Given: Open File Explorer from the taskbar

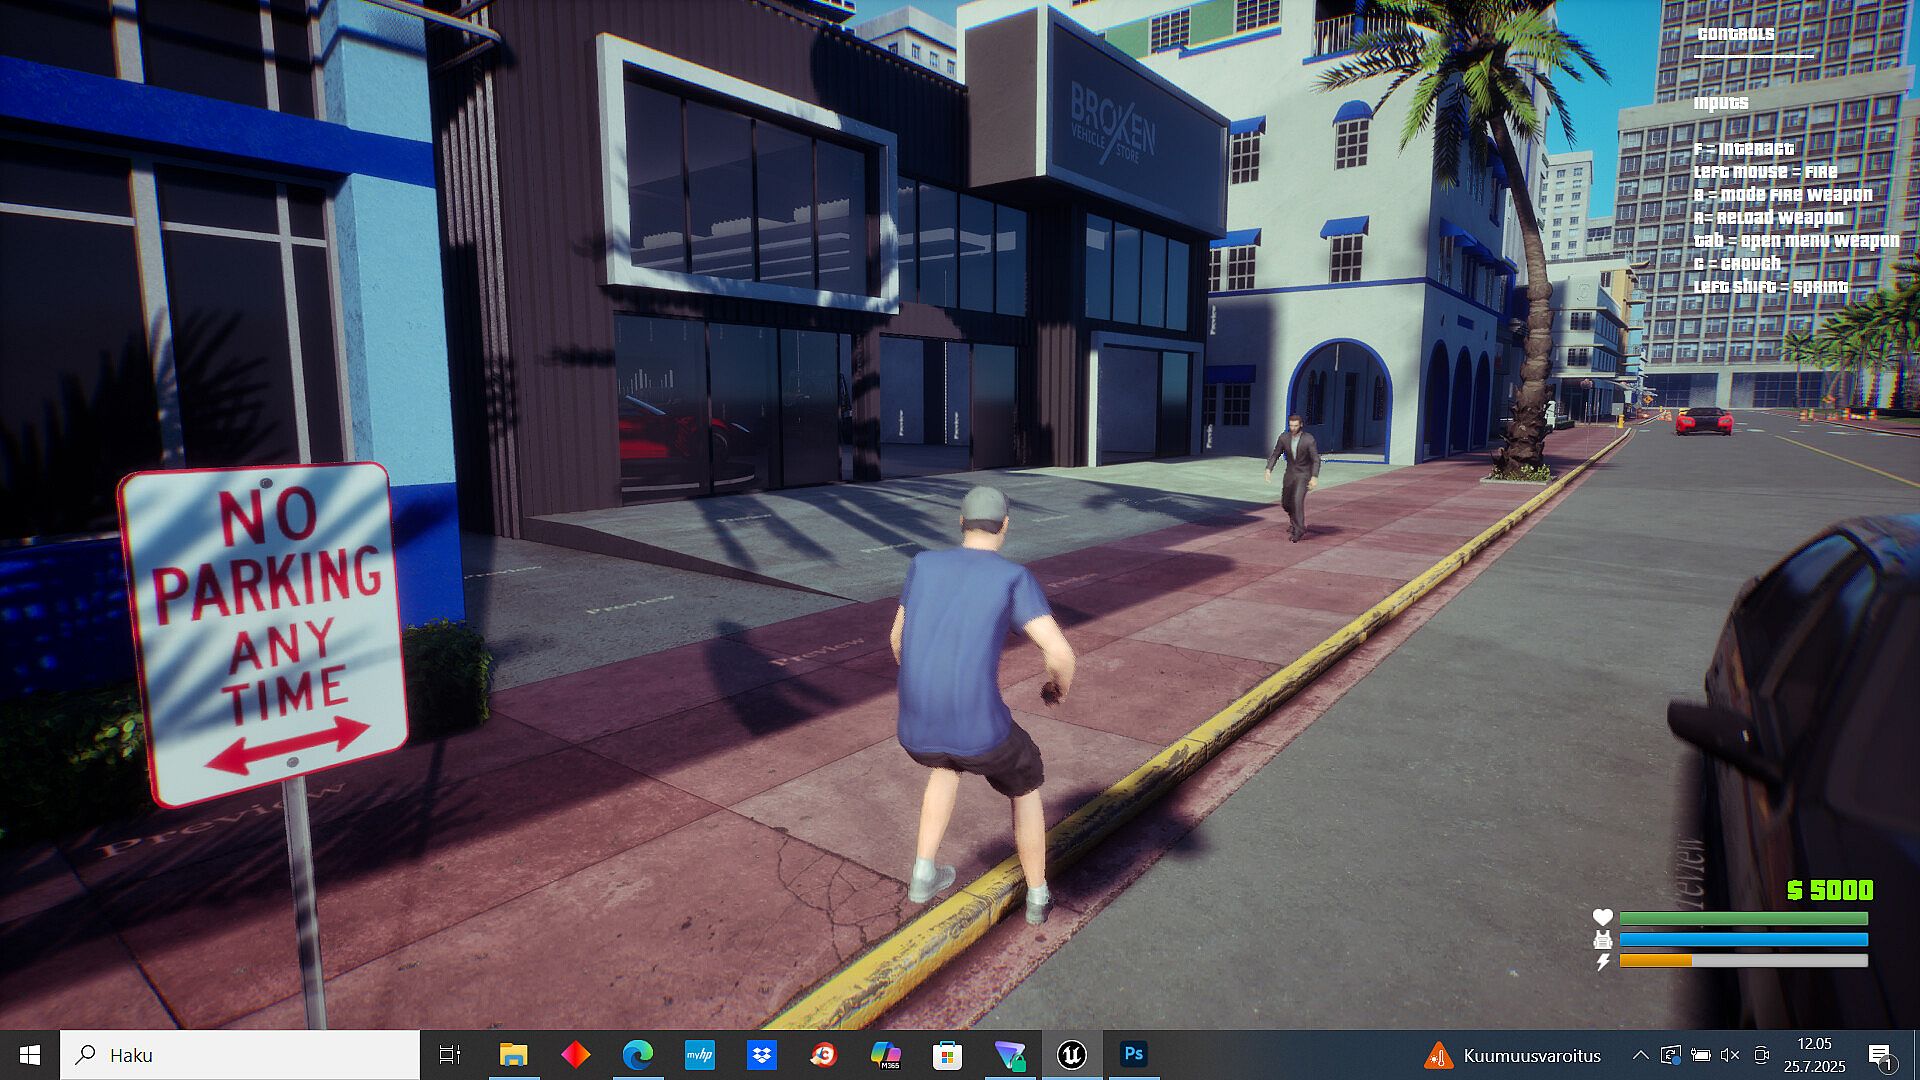Looking at the screenshot, I should [513, 1055].
